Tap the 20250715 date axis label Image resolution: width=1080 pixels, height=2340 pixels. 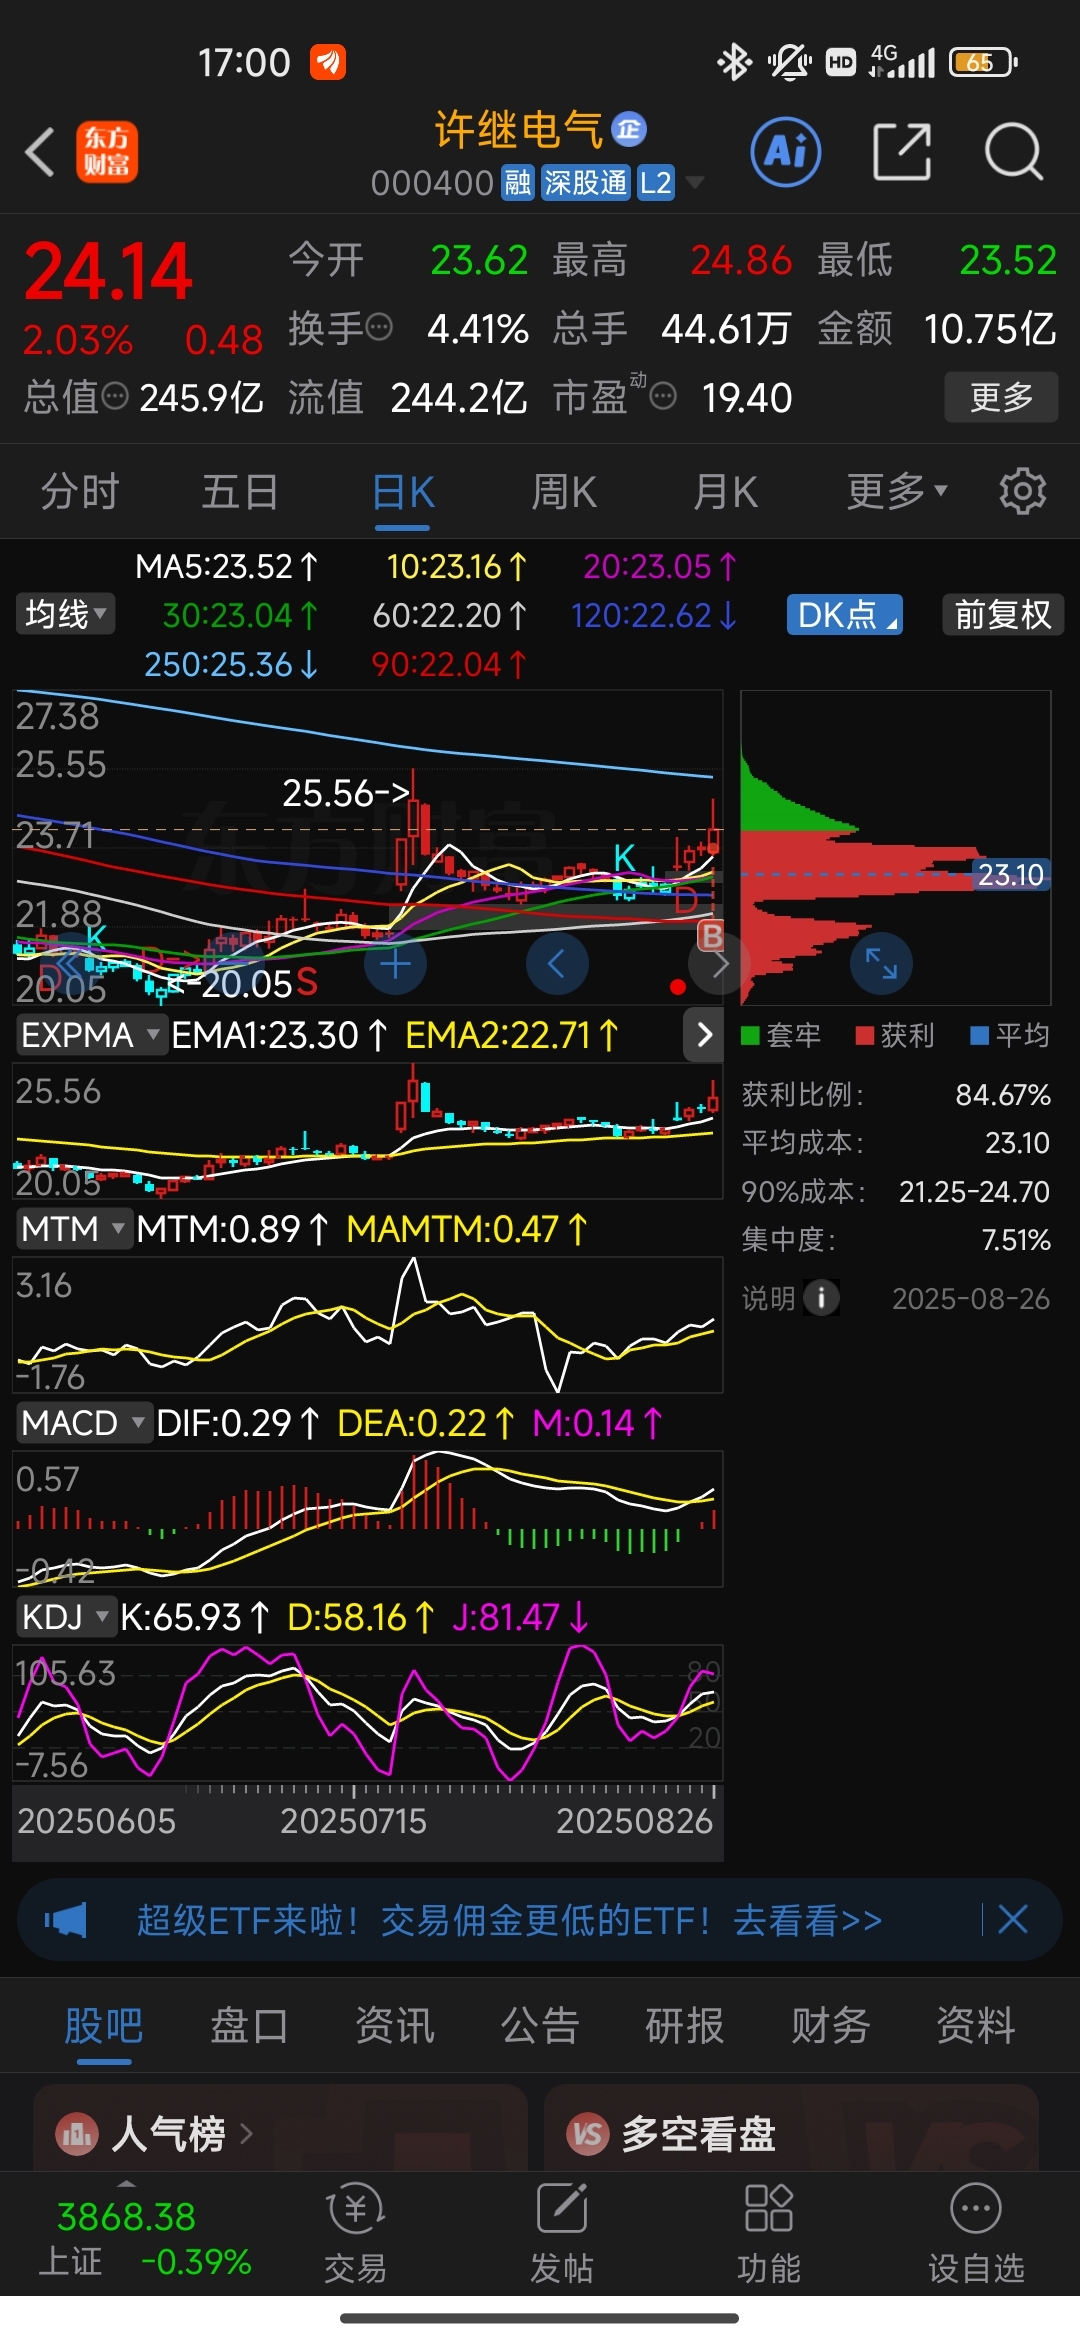pos(353,1820)
